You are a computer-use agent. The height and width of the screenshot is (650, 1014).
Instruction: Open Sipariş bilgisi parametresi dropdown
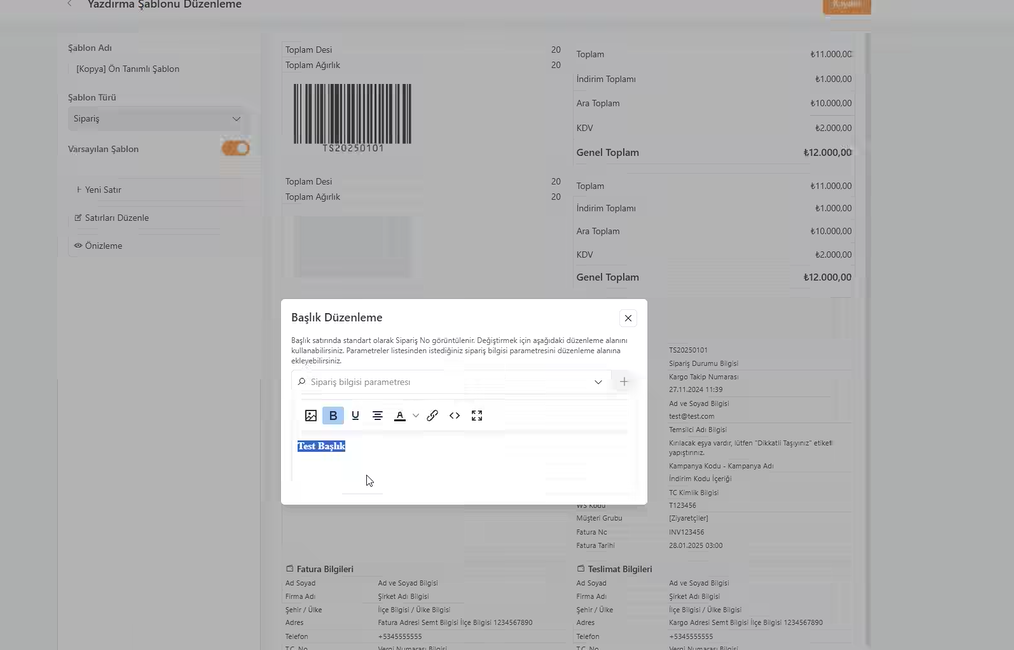tap(598, 382)
